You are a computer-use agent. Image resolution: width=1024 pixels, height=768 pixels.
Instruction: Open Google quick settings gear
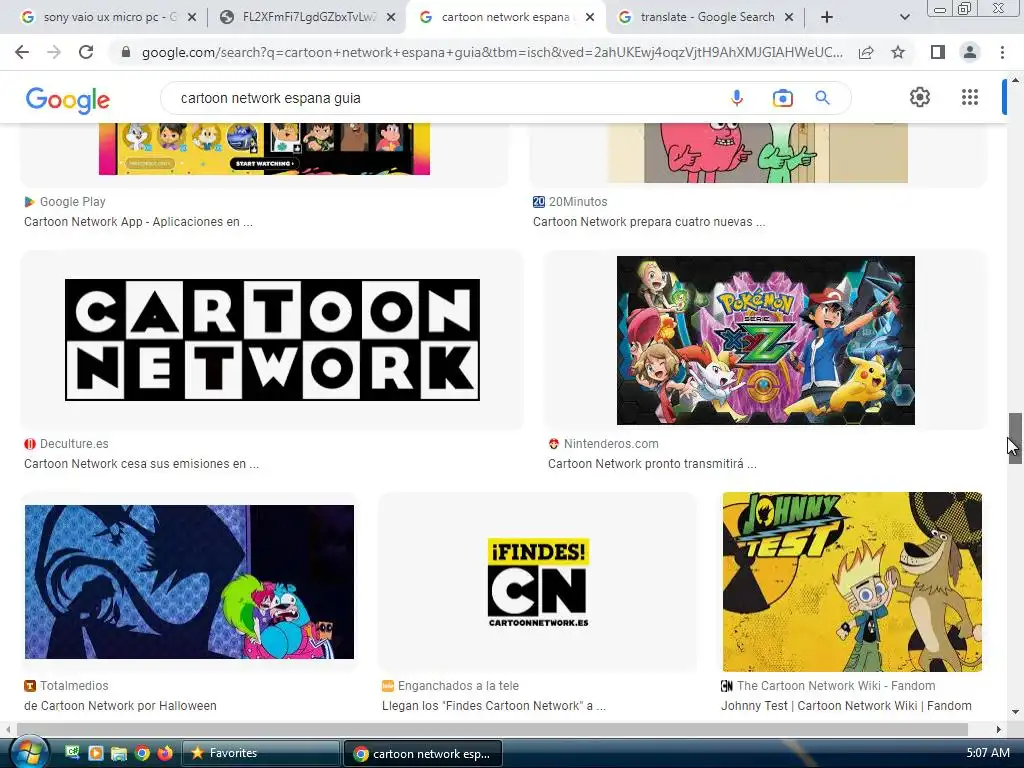(920, 97)
